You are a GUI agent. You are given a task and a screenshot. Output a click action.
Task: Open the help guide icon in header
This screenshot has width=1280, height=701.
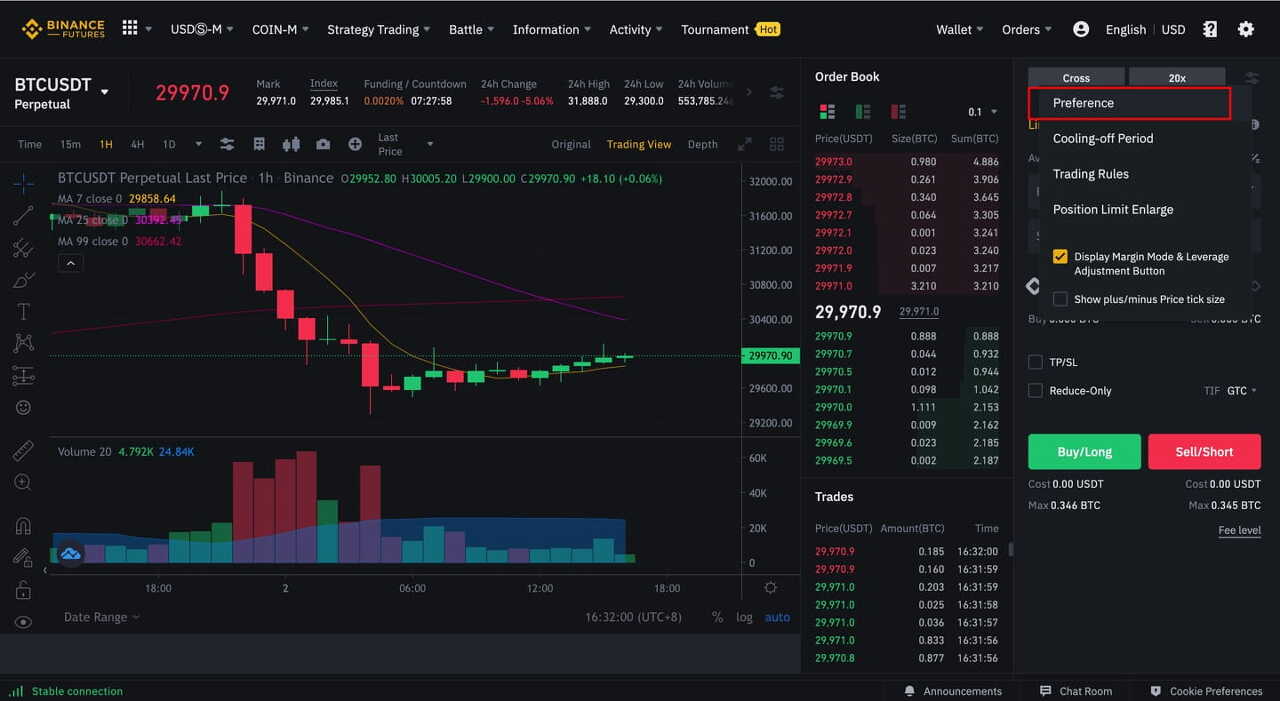pyautogui.click(x=1210, y=29)
